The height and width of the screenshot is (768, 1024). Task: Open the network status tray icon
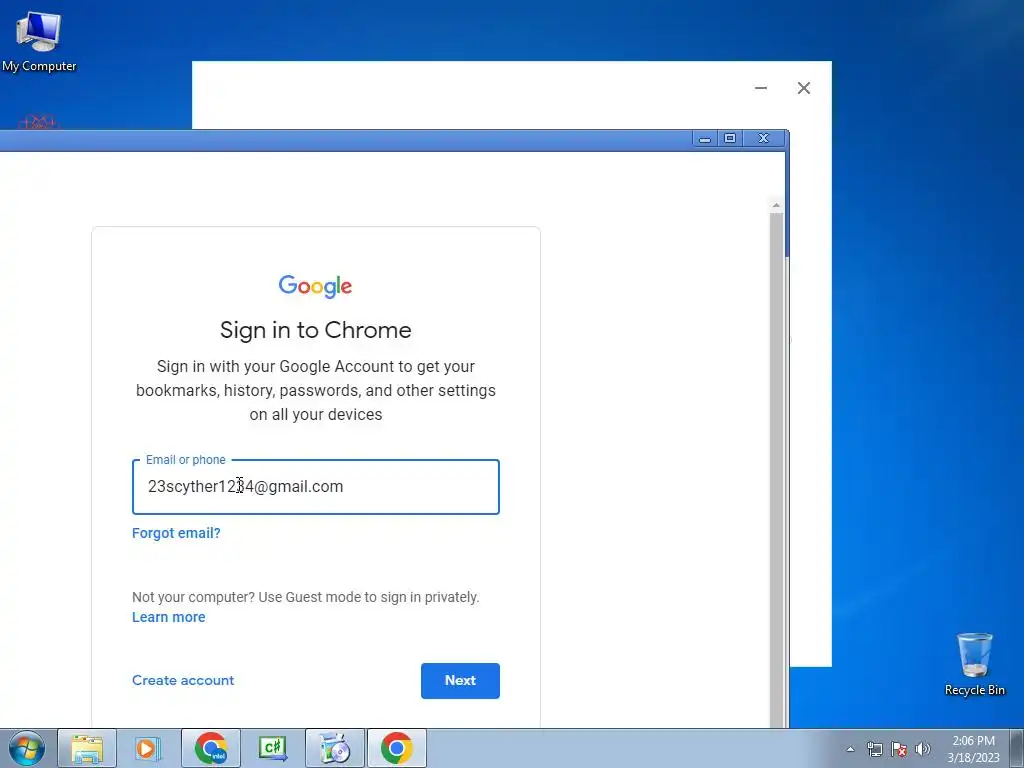(x=874, y=749)
